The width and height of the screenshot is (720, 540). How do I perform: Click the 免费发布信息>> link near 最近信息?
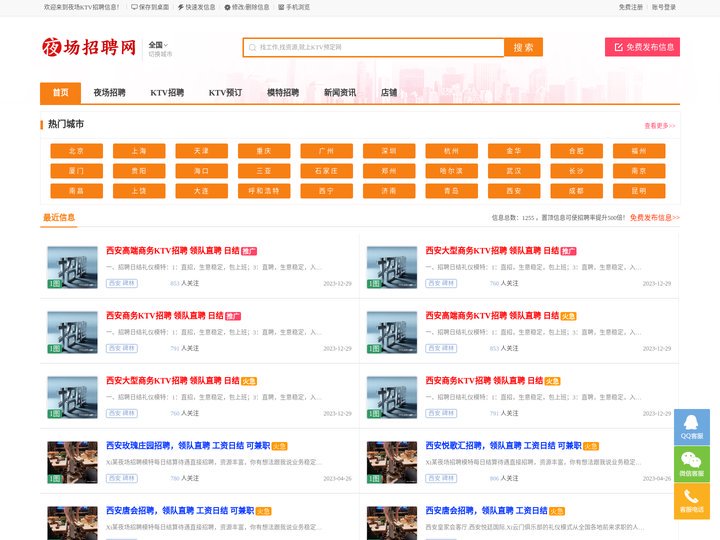(x=654, y=218)
